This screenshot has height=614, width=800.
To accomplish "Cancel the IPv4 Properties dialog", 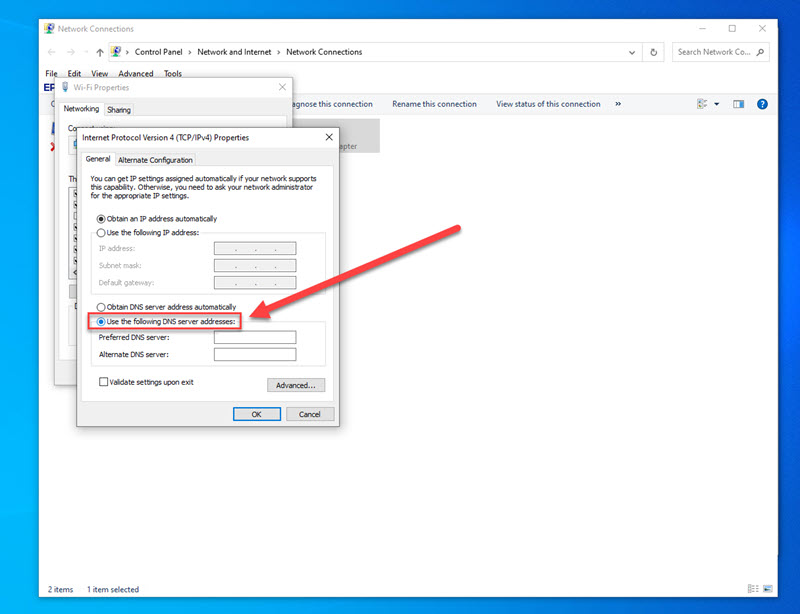I will coord(310,414).
